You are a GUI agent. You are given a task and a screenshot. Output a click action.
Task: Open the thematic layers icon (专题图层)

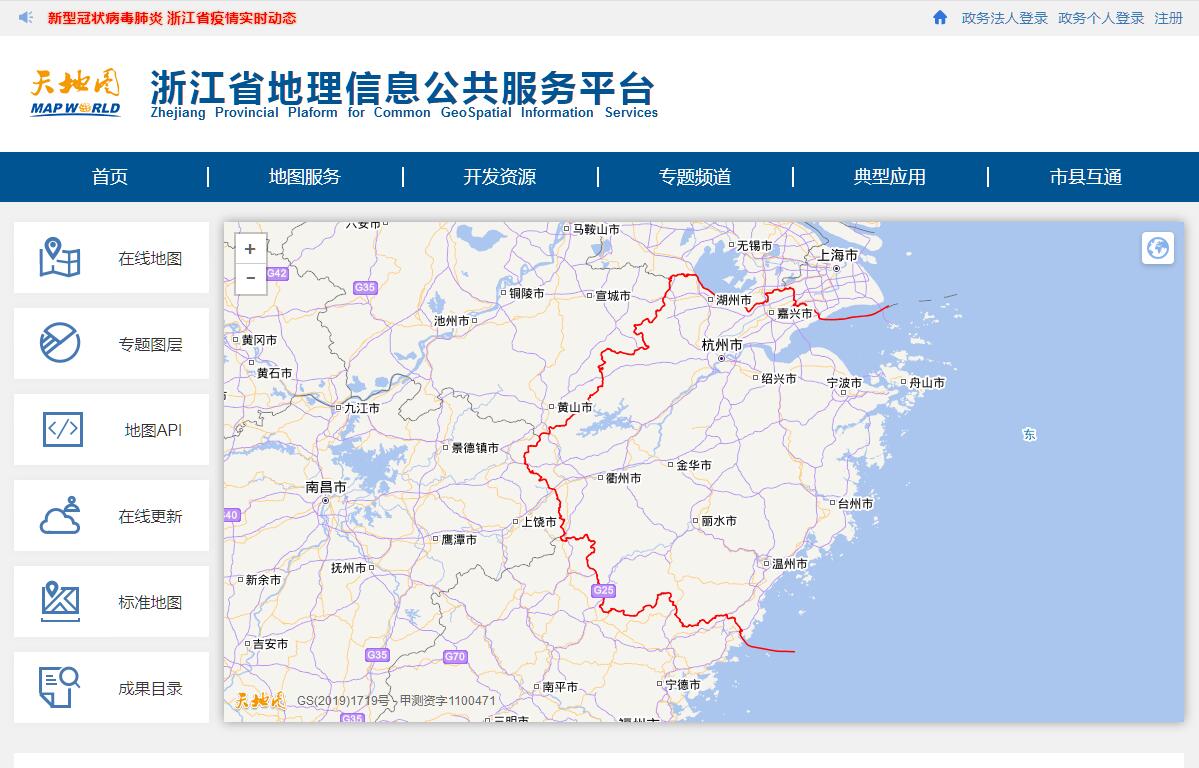[x=60, y=344]
